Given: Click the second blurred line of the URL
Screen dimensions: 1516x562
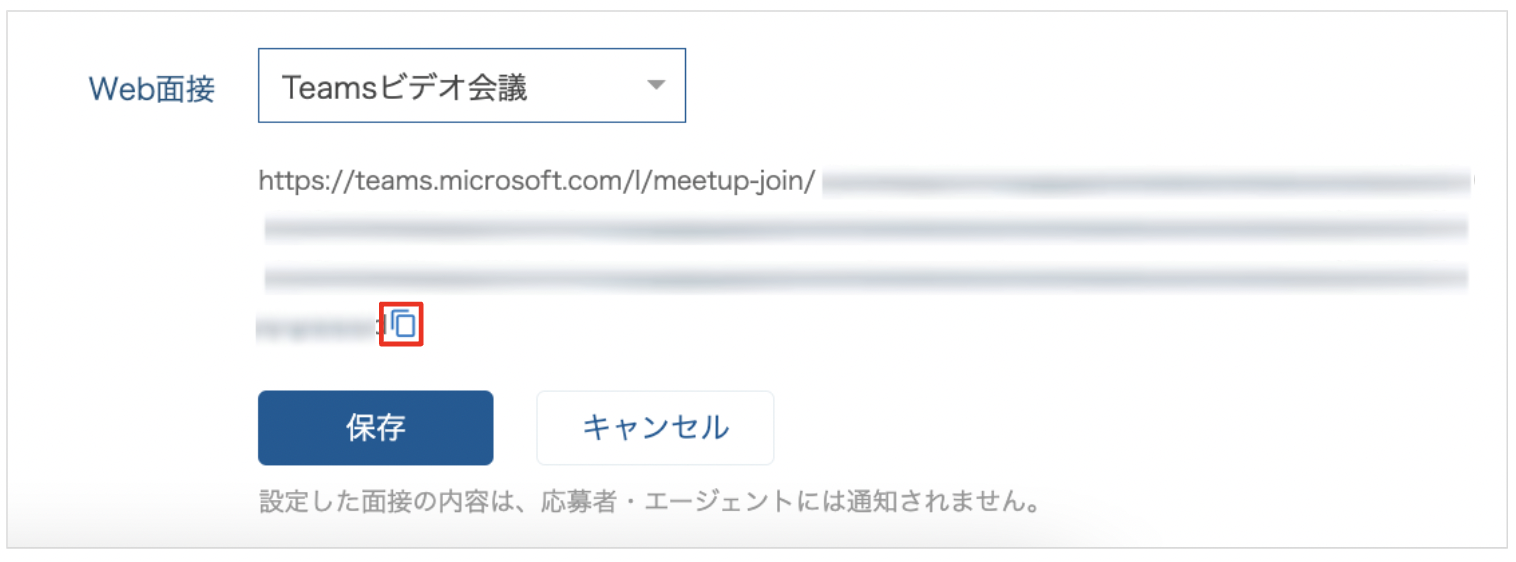Looking at the screenshot, I should tap(866, 229).
